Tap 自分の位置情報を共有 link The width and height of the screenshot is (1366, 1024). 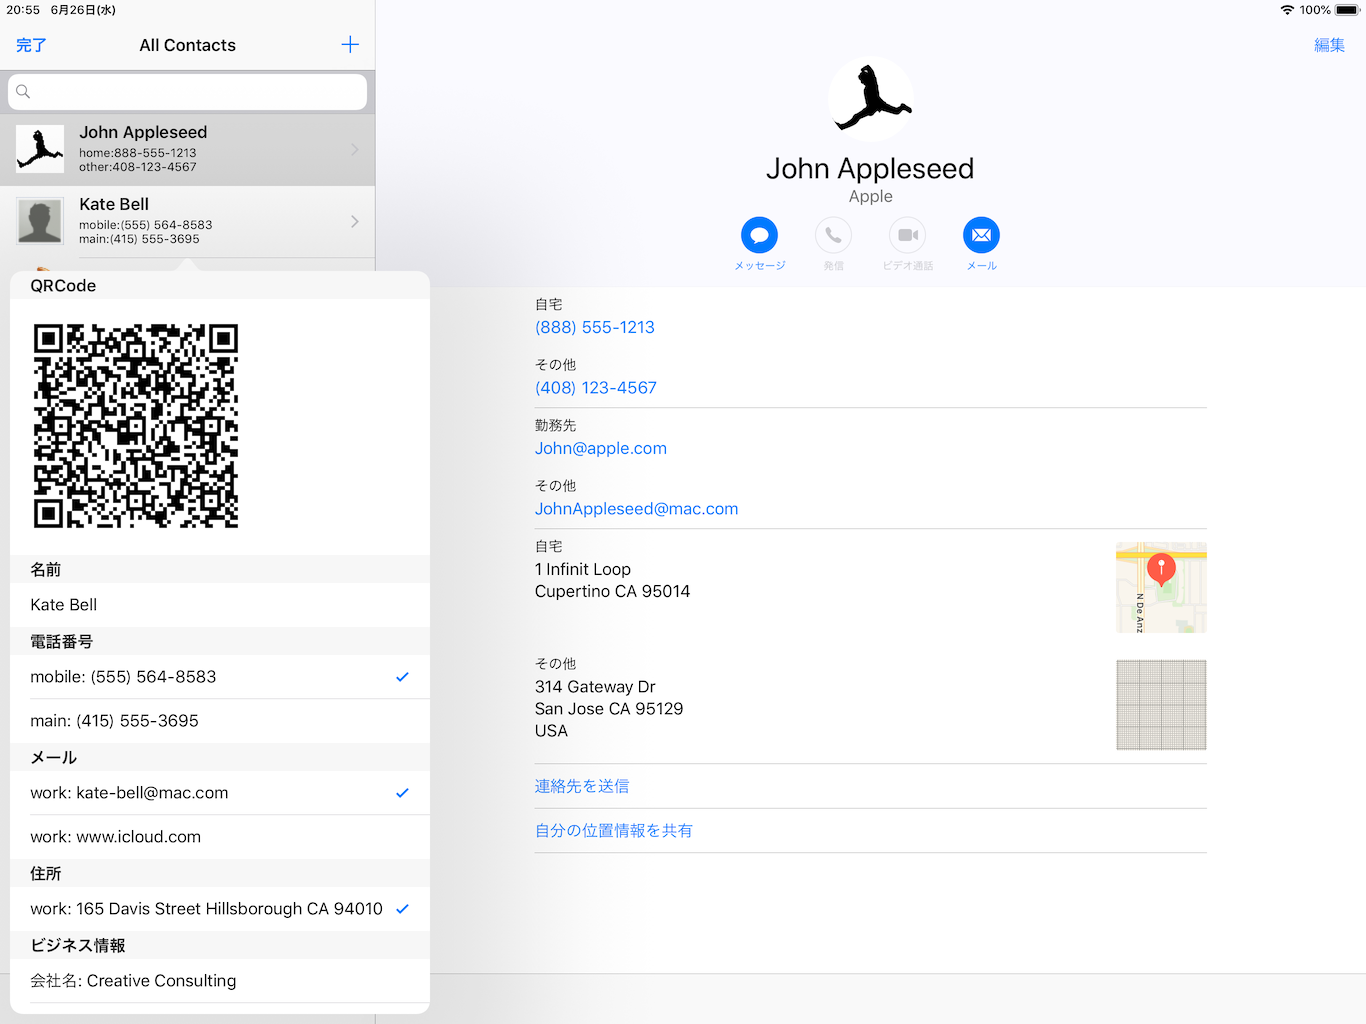[613, 830]
